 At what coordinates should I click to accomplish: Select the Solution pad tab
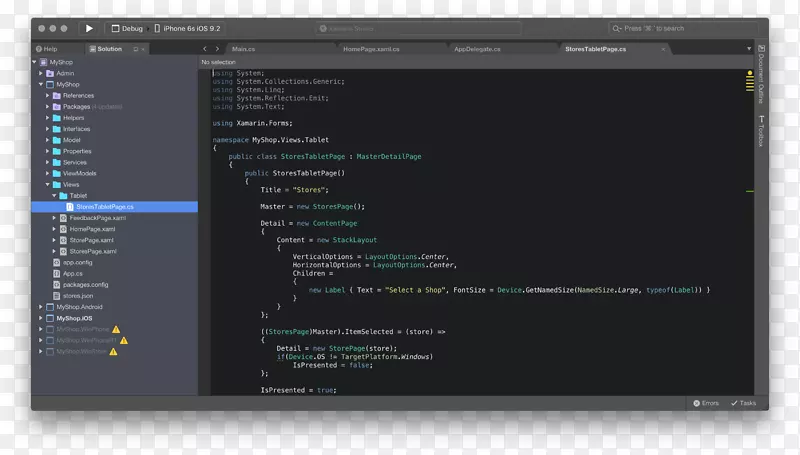pyautogui.click(x=106, y=49)
